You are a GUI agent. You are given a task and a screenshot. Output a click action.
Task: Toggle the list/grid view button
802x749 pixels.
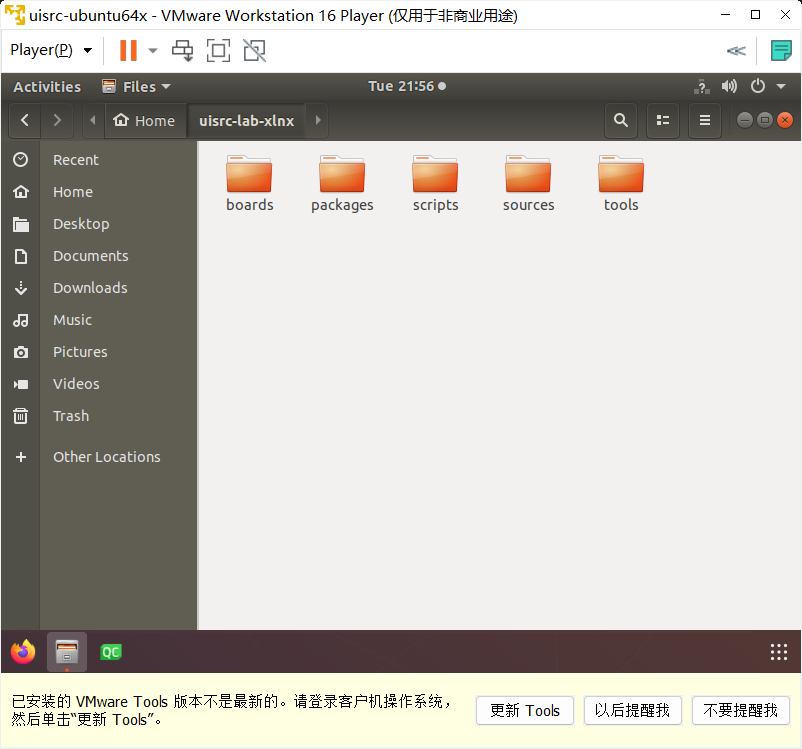coord(662,120)
